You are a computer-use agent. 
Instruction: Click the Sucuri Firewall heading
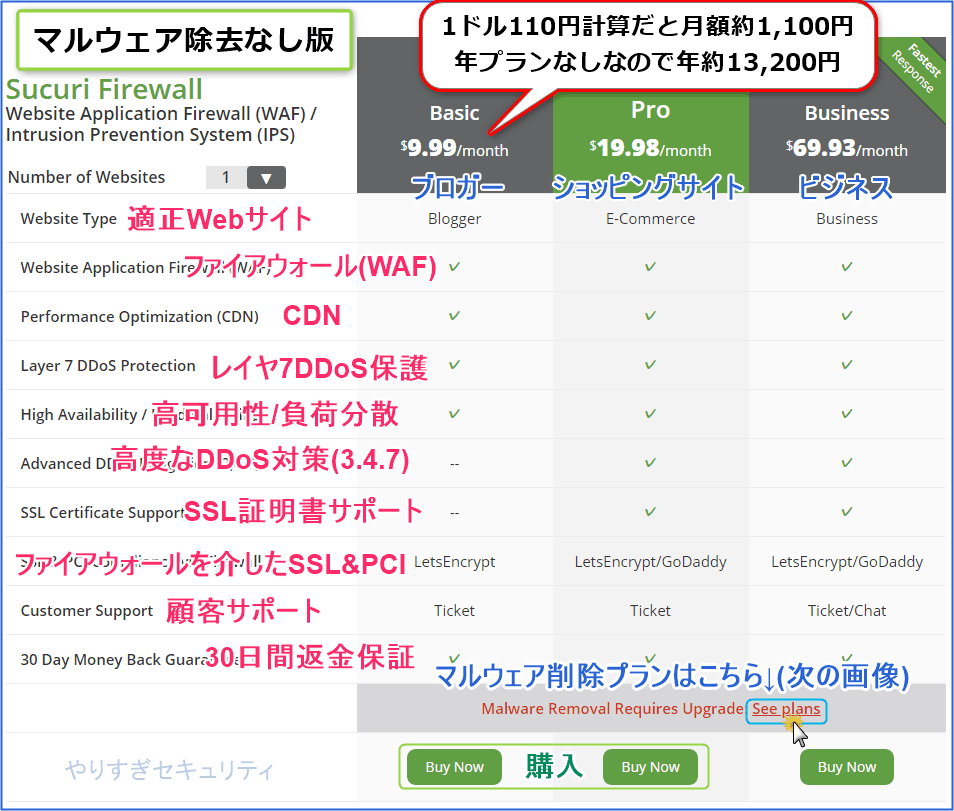(x=104, y=89)
